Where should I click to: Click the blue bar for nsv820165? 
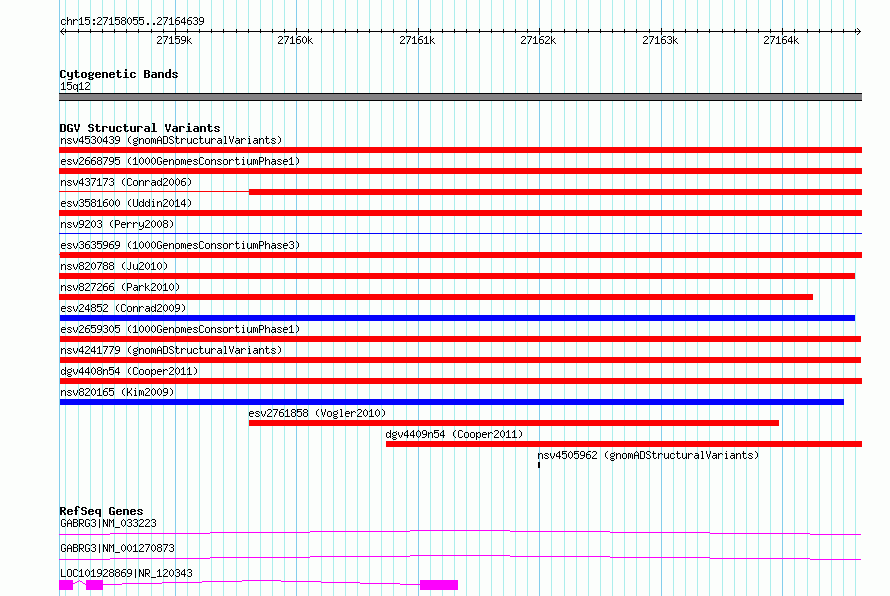pos(451,402)
